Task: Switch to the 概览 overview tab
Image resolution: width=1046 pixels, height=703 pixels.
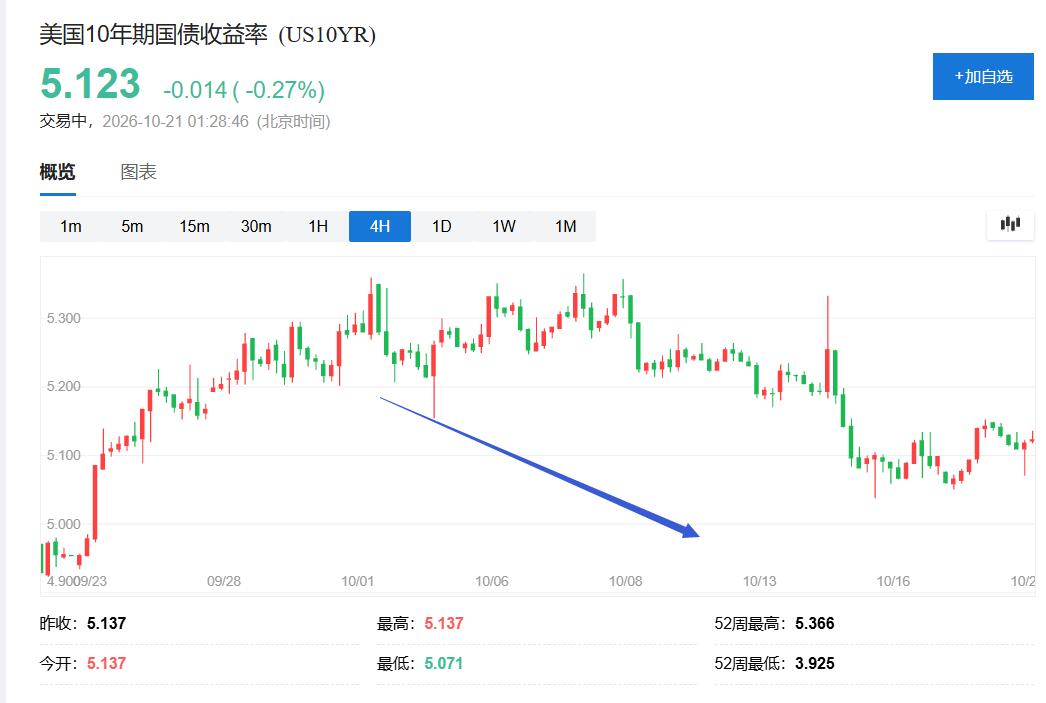Action: click(x=57, y=172)
